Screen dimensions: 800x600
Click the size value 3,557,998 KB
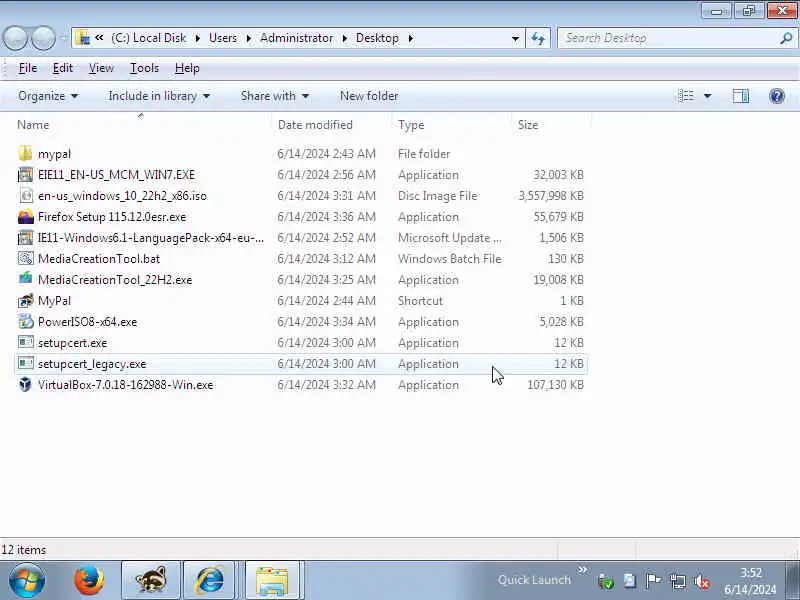click(x=551, y=196)
